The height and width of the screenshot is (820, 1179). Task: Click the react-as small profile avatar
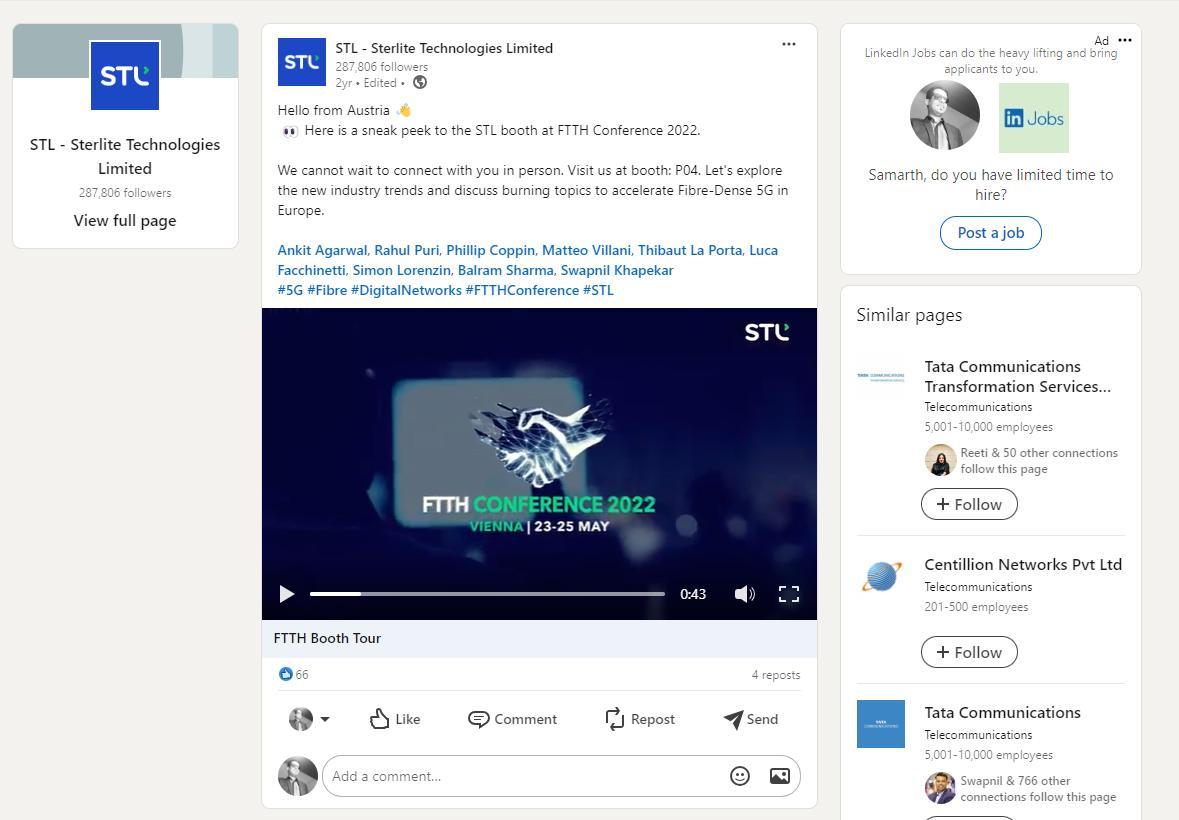[301, 719]
